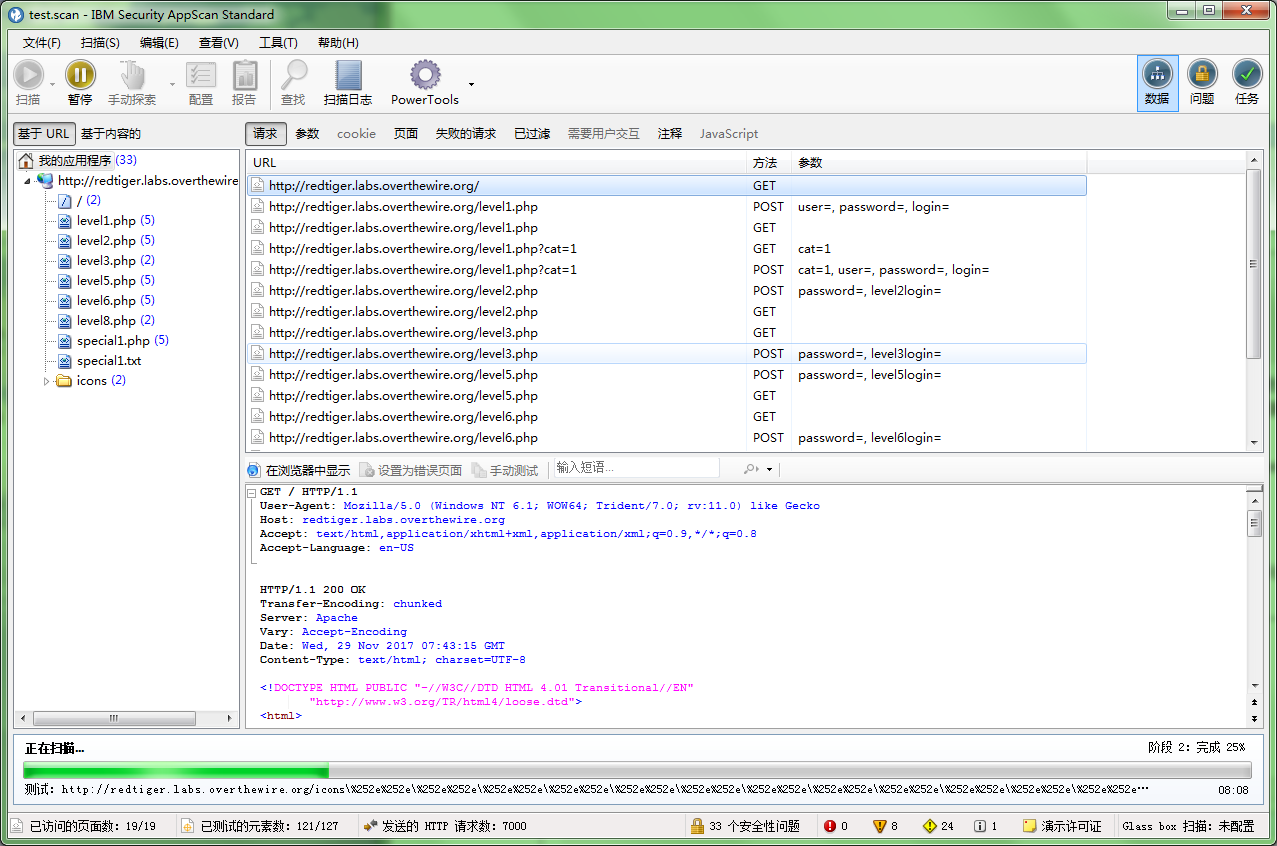Click the search binoculars icon
The height and width of the screenshot is (846, 1277).
point(750,469)
